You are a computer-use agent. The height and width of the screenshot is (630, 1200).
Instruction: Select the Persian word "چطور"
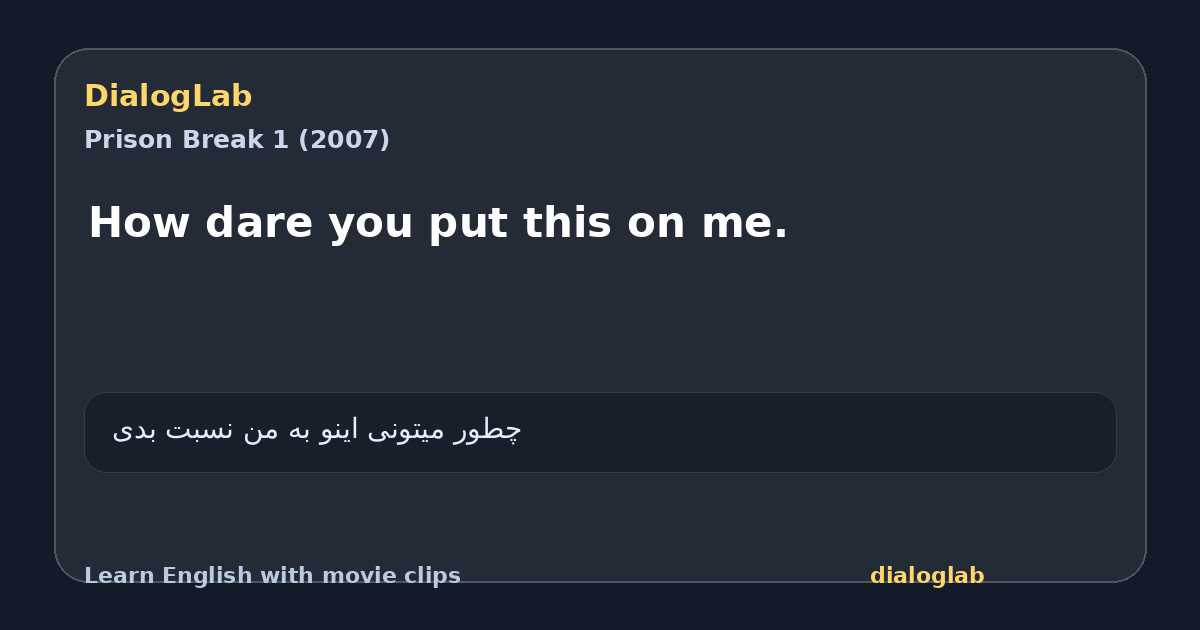coord(488,431)
